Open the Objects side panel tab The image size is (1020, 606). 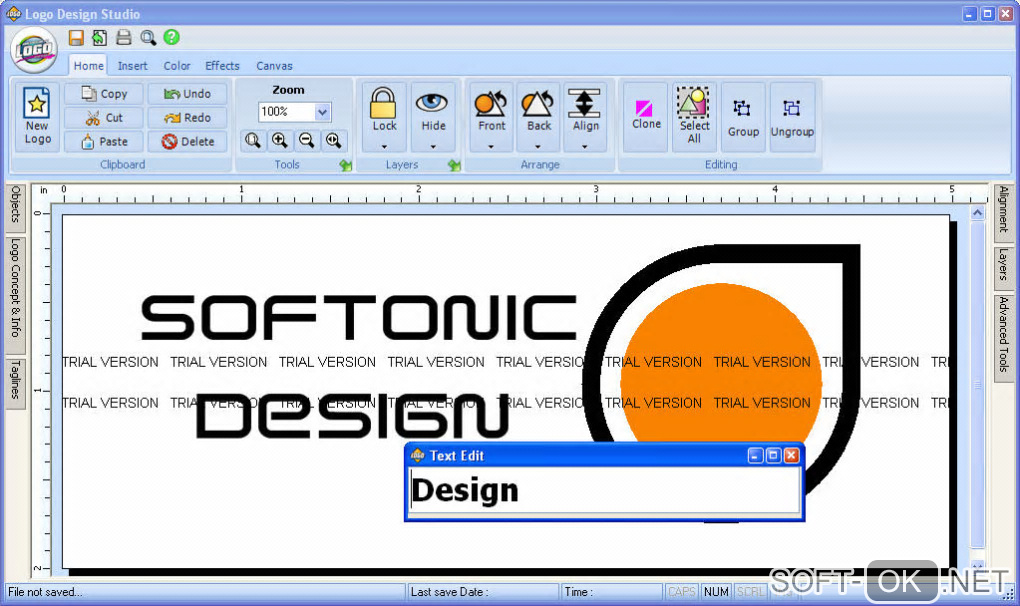[x=16, y=207]
